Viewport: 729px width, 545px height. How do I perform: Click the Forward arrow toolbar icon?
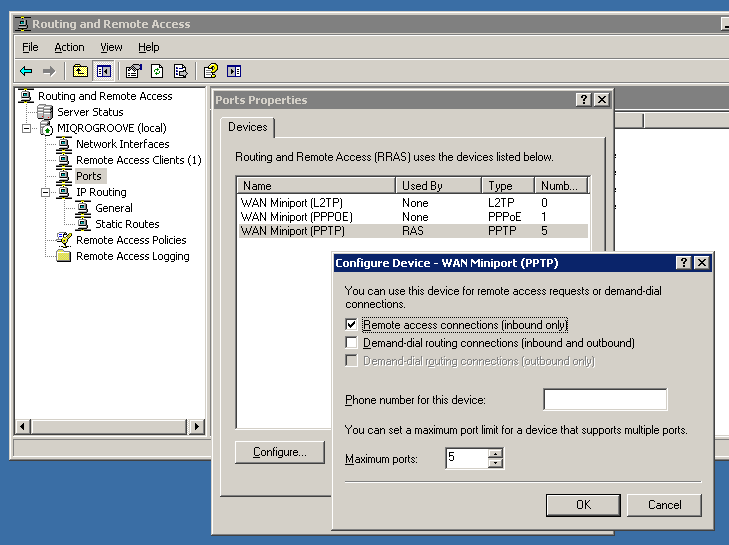tap(49, 71)
